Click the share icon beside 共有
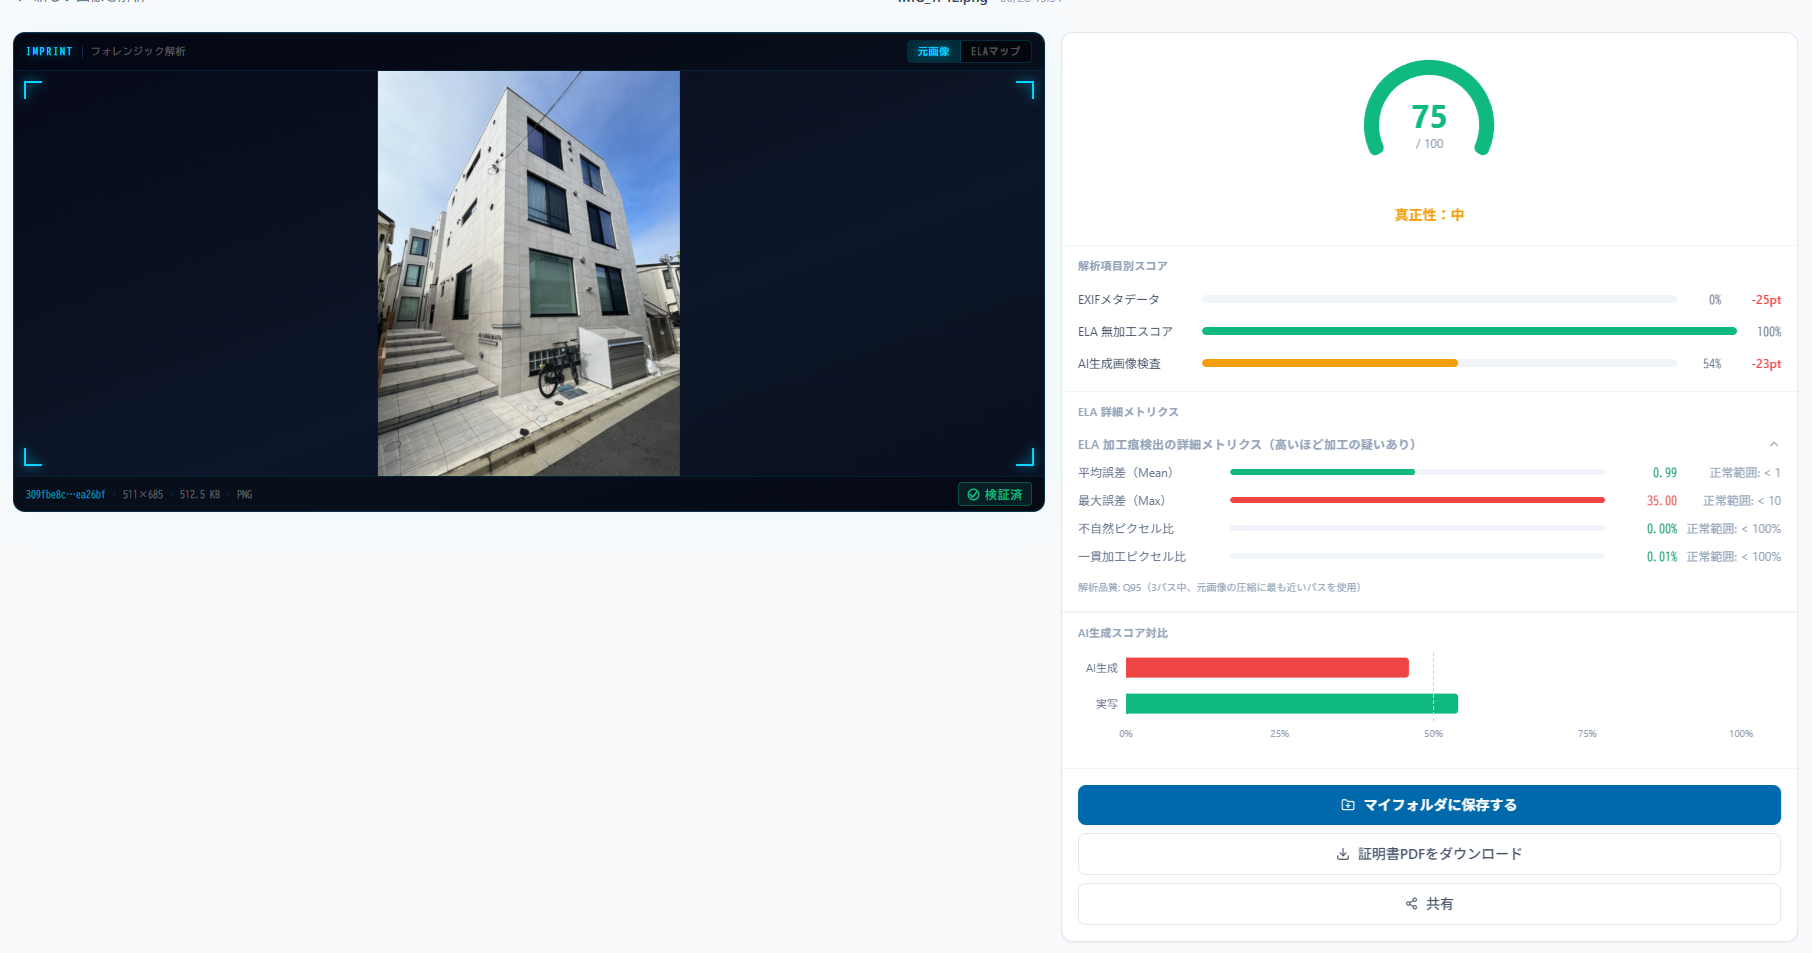This screenshot has height=953, width=1812. tap(1412, 904)
